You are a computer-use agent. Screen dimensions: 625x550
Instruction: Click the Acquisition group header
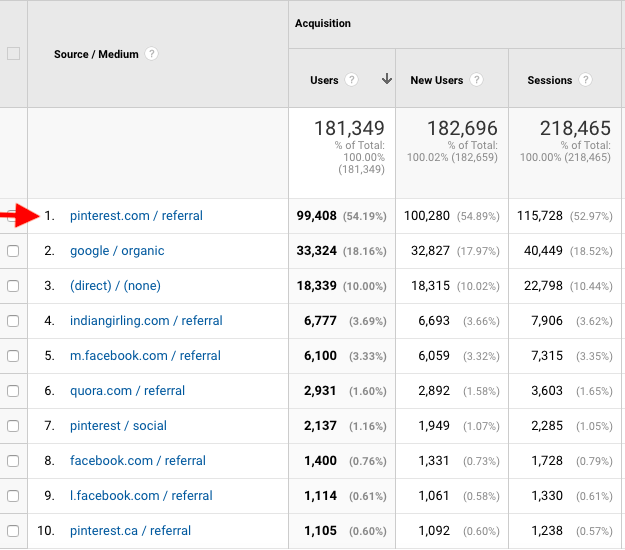click(x=323, y=23)
